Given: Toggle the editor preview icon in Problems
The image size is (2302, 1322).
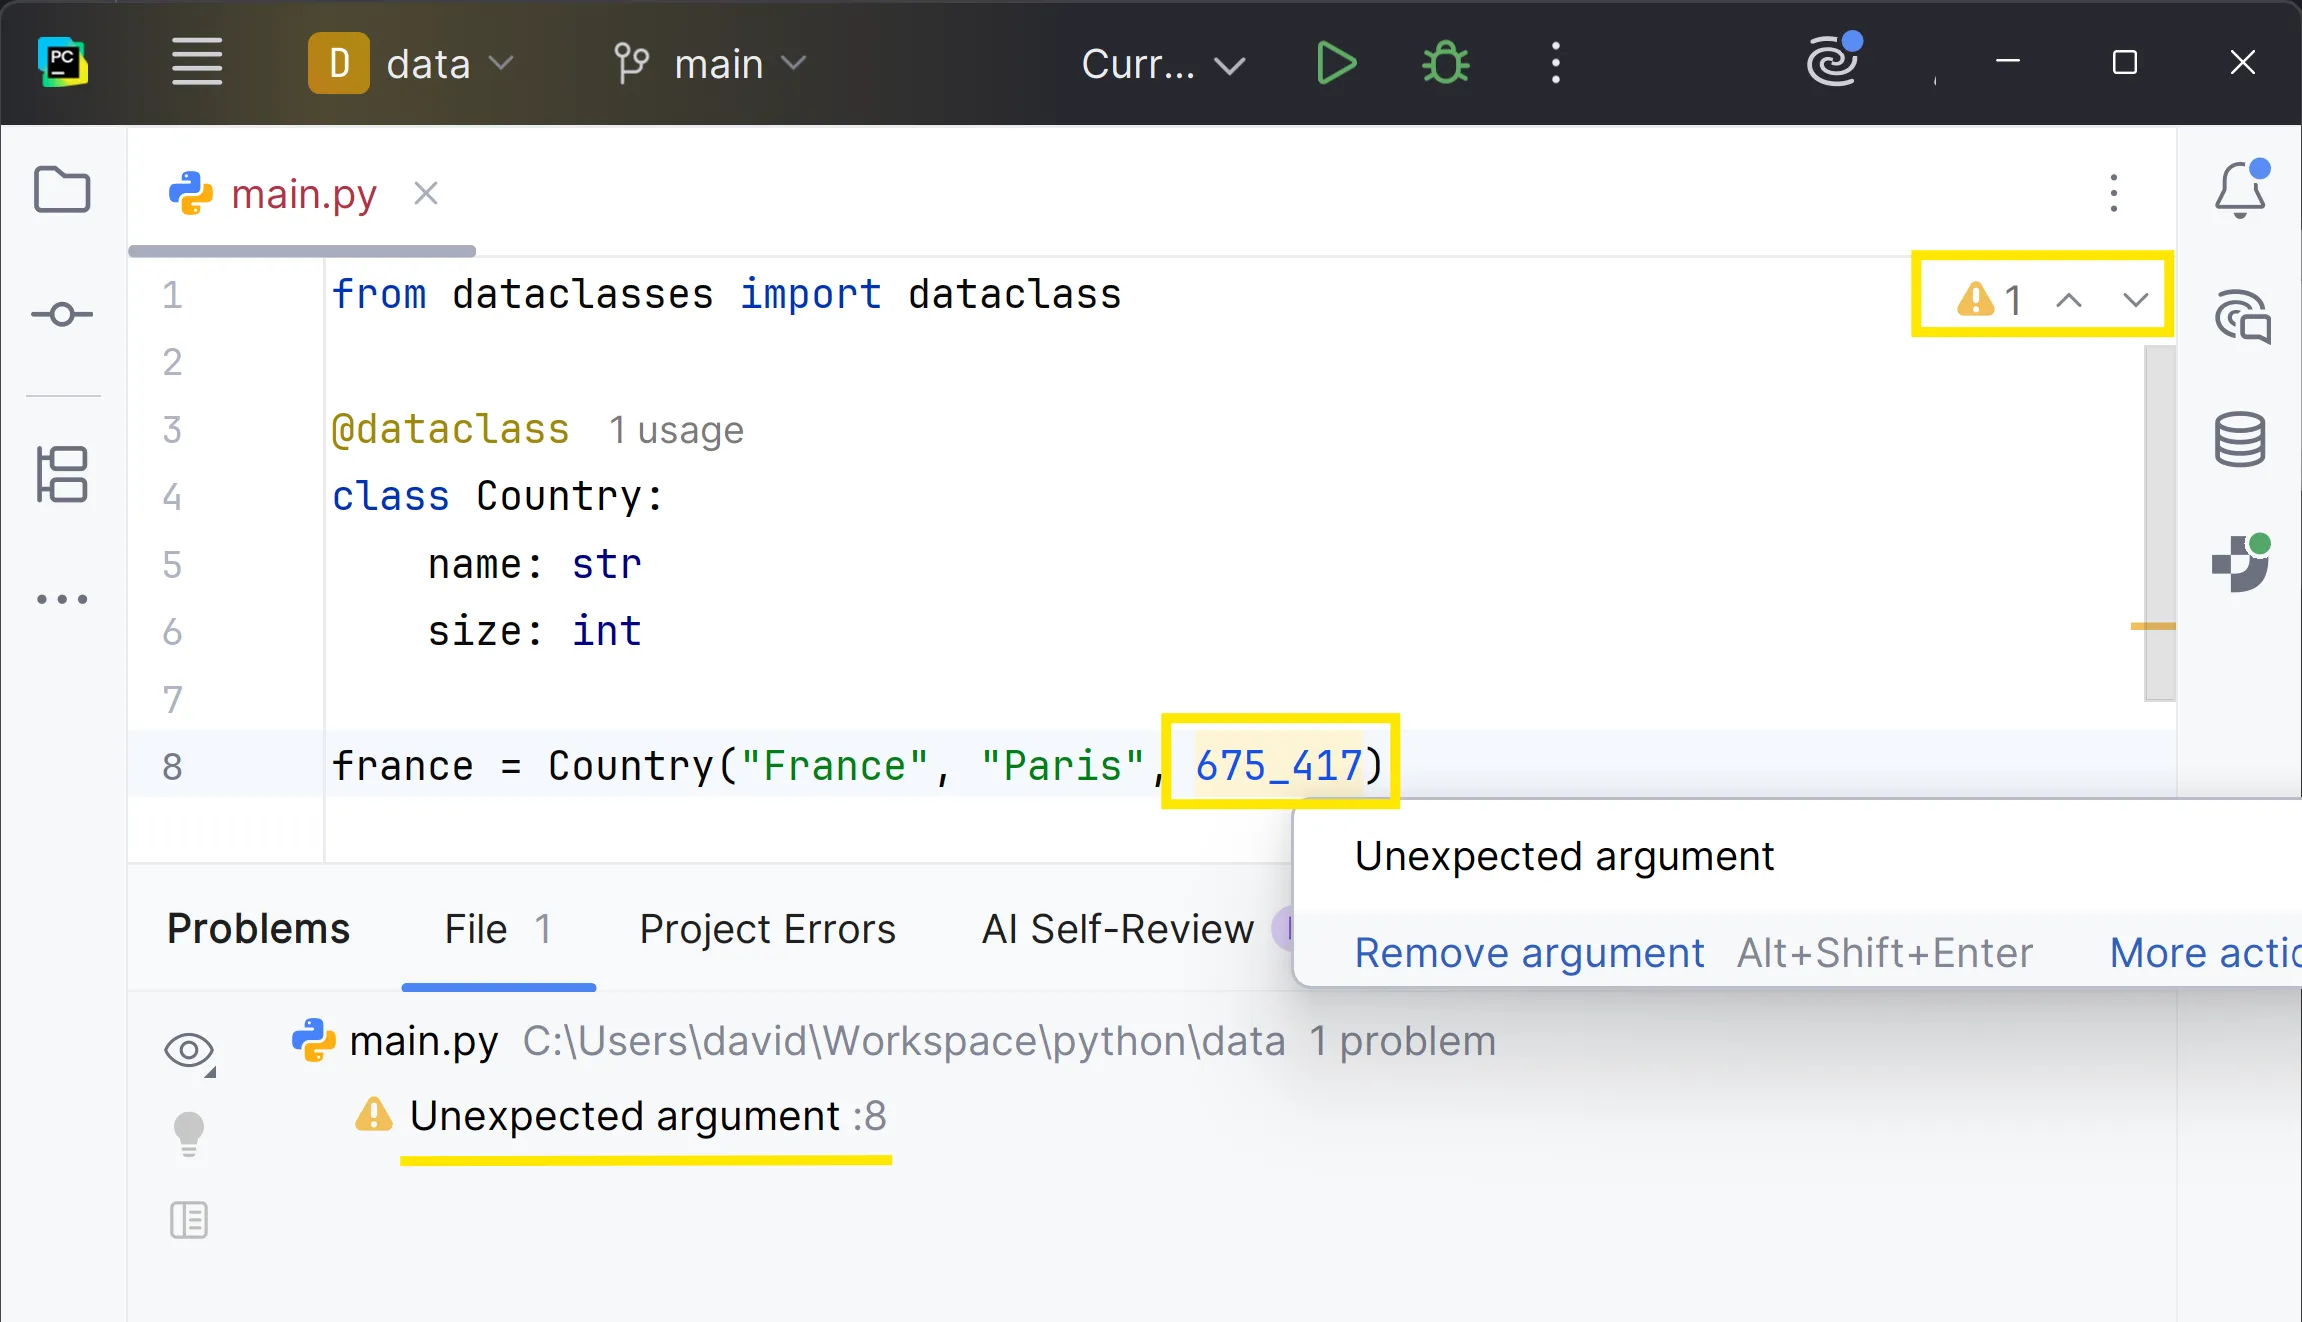Looking at the screenshot, I should tap(189, 1220).
